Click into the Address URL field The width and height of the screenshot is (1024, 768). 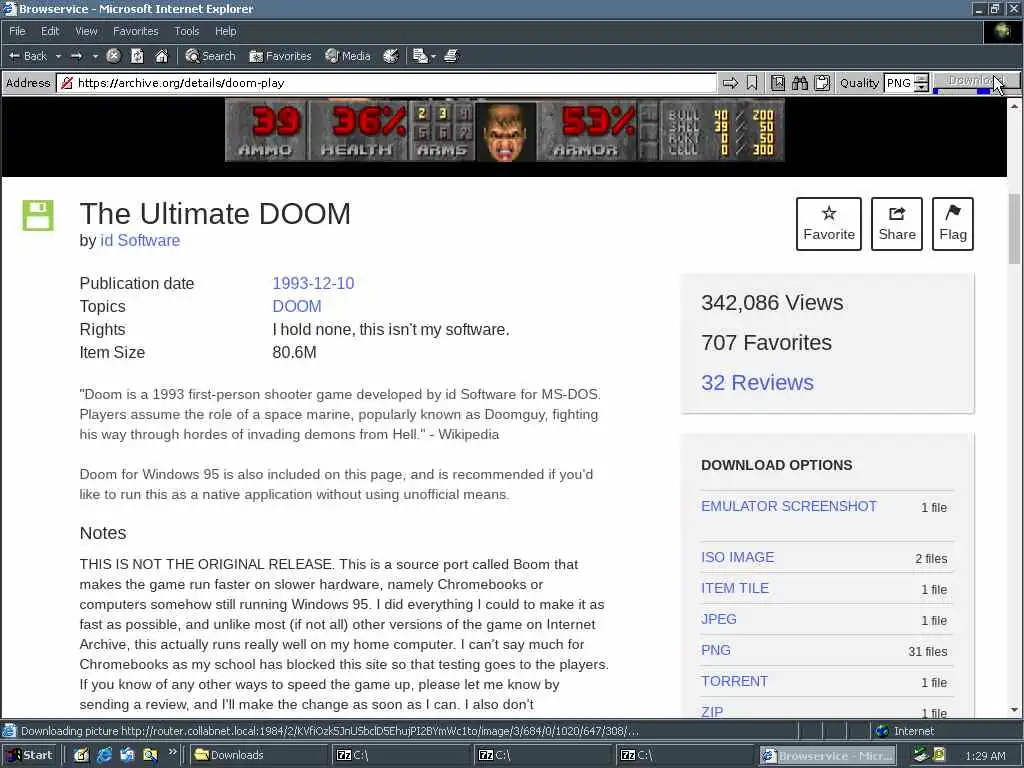click(x=386, y=83)
